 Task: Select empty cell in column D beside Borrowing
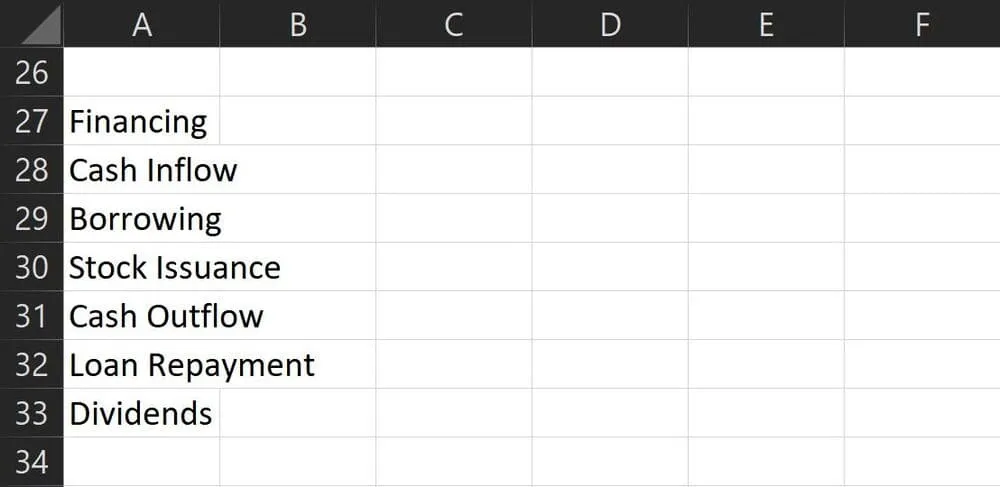tap(610, 218)
